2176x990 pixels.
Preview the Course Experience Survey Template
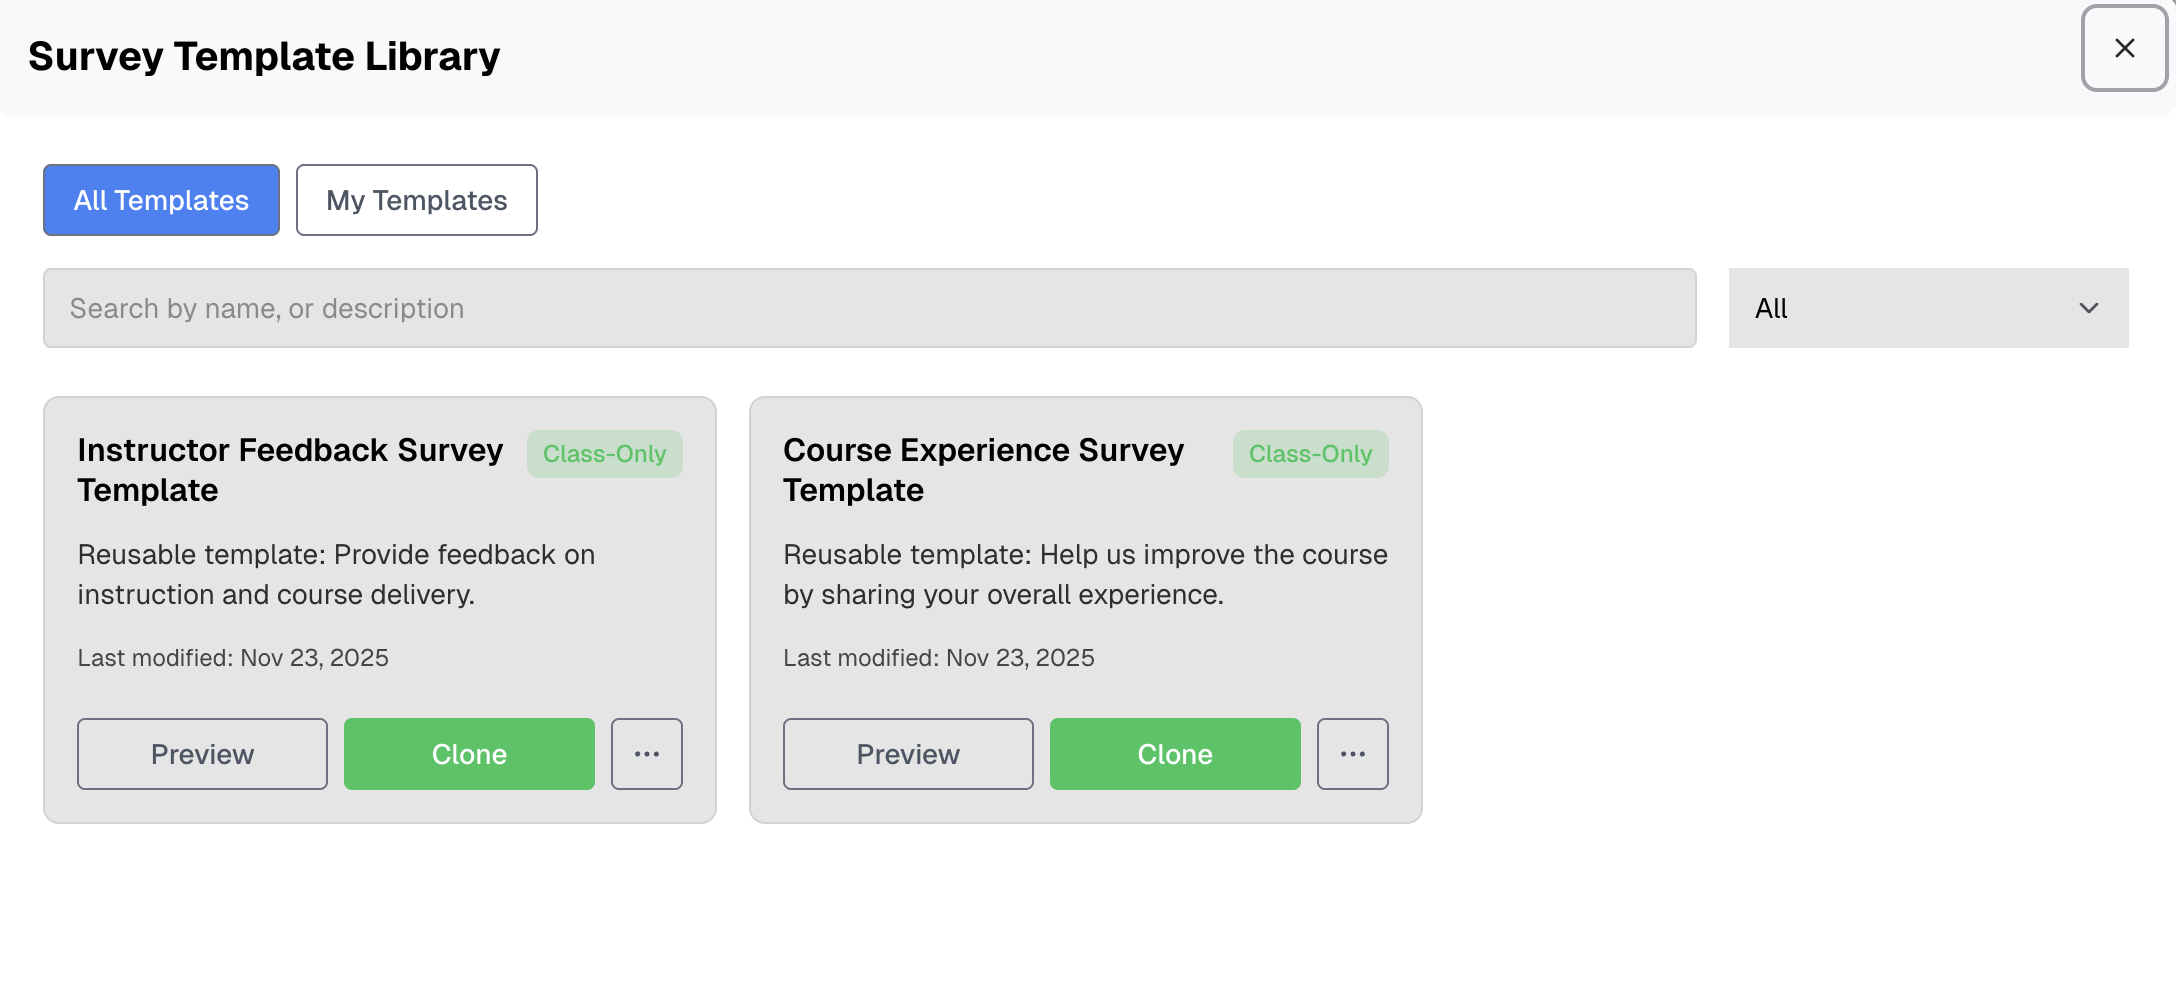[907, 754]
